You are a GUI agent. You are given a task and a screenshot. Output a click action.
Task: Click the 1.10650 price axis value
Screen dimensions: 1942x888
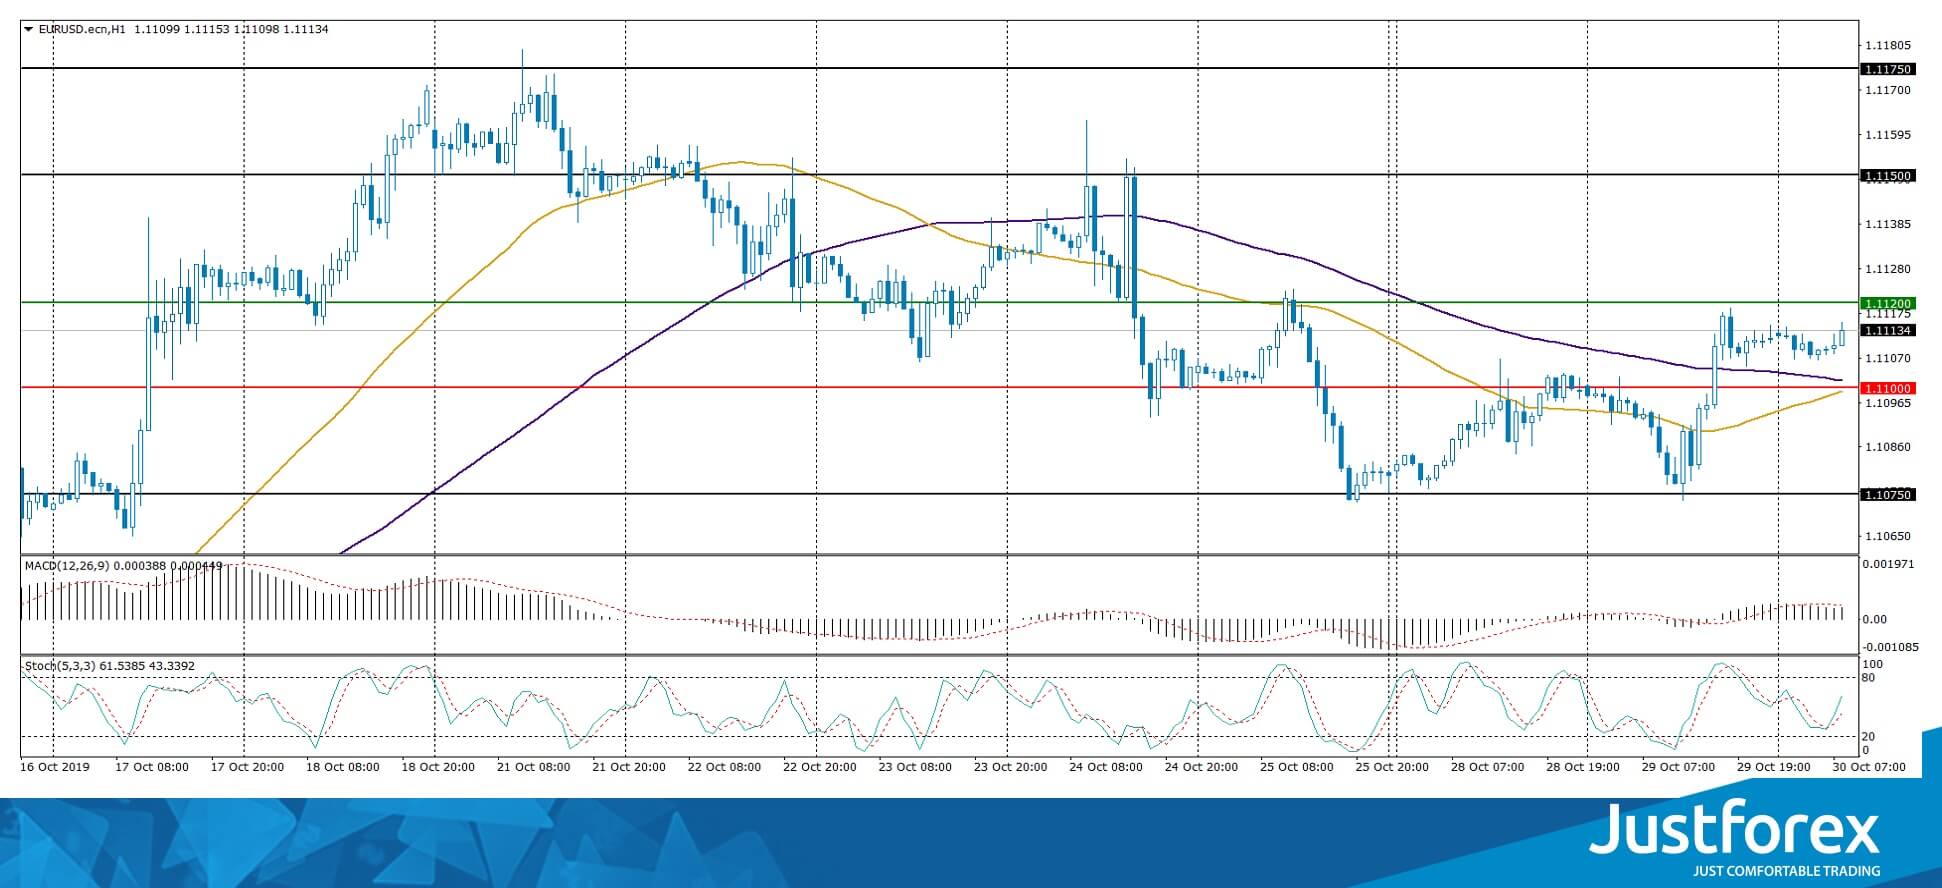tap(1887, 536)
